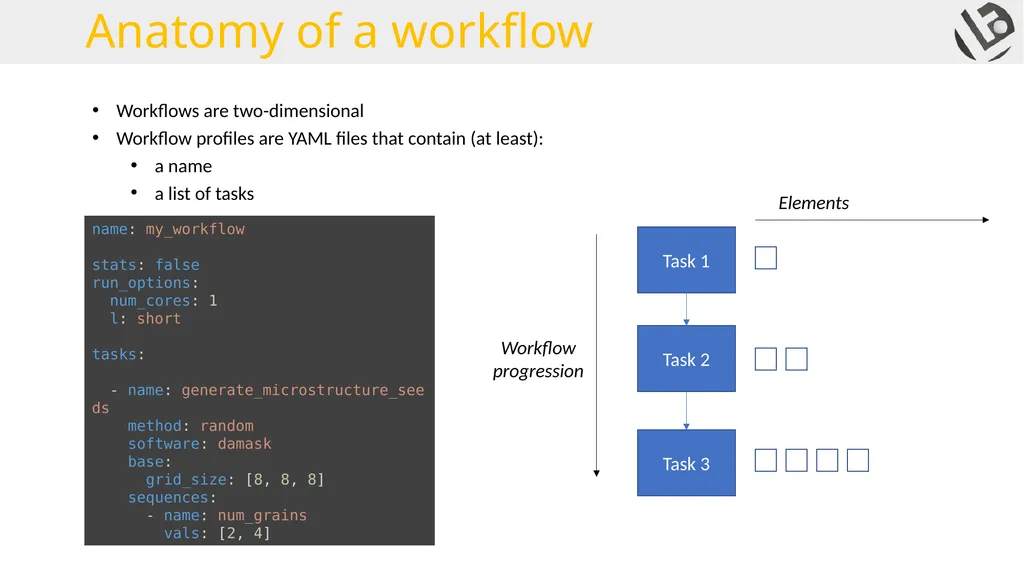Click the code line "base:"

(x=149, y=462)
